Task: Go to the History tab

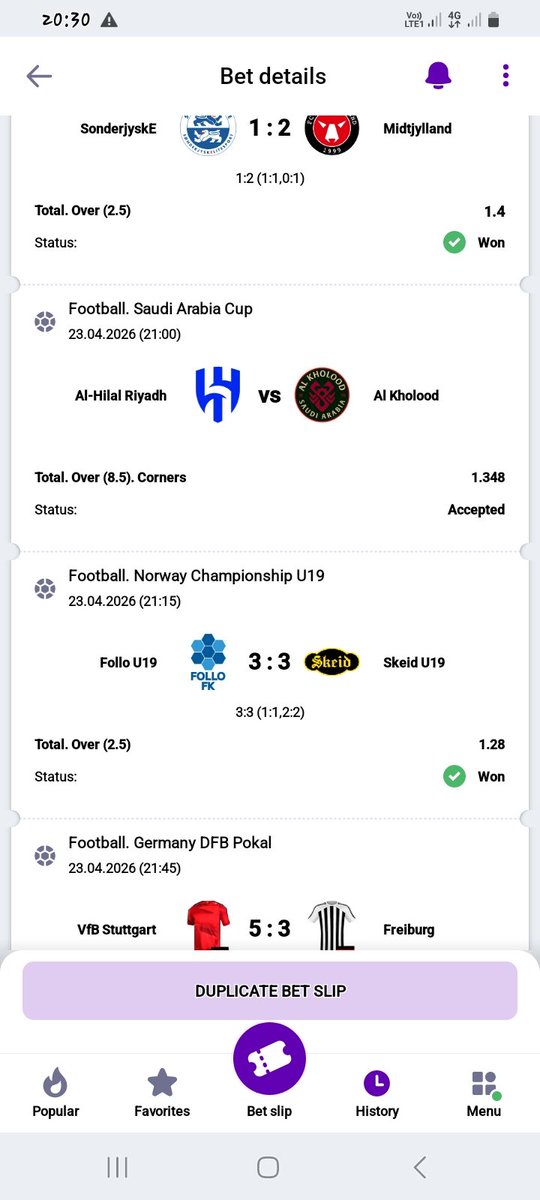Action: point(377,1092)
